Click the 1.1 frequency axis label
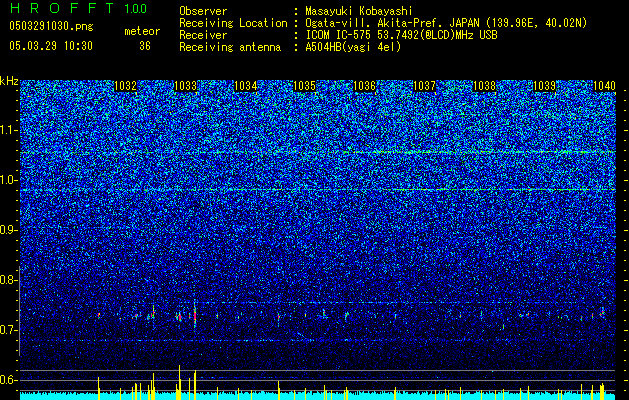The image size is (629, 400). click(x=8, y=130)
